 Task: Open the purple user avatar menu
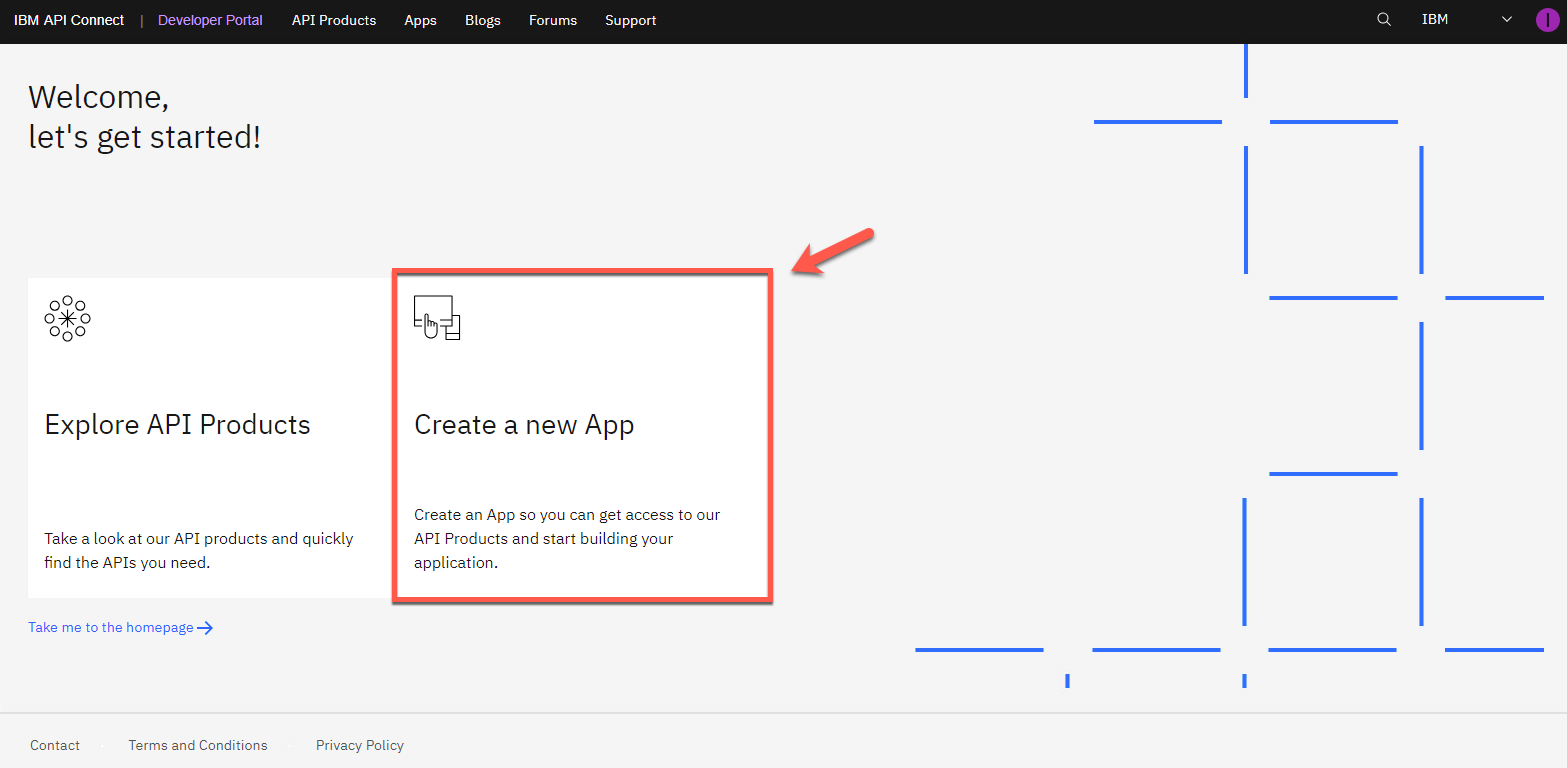pos(1547,20)
